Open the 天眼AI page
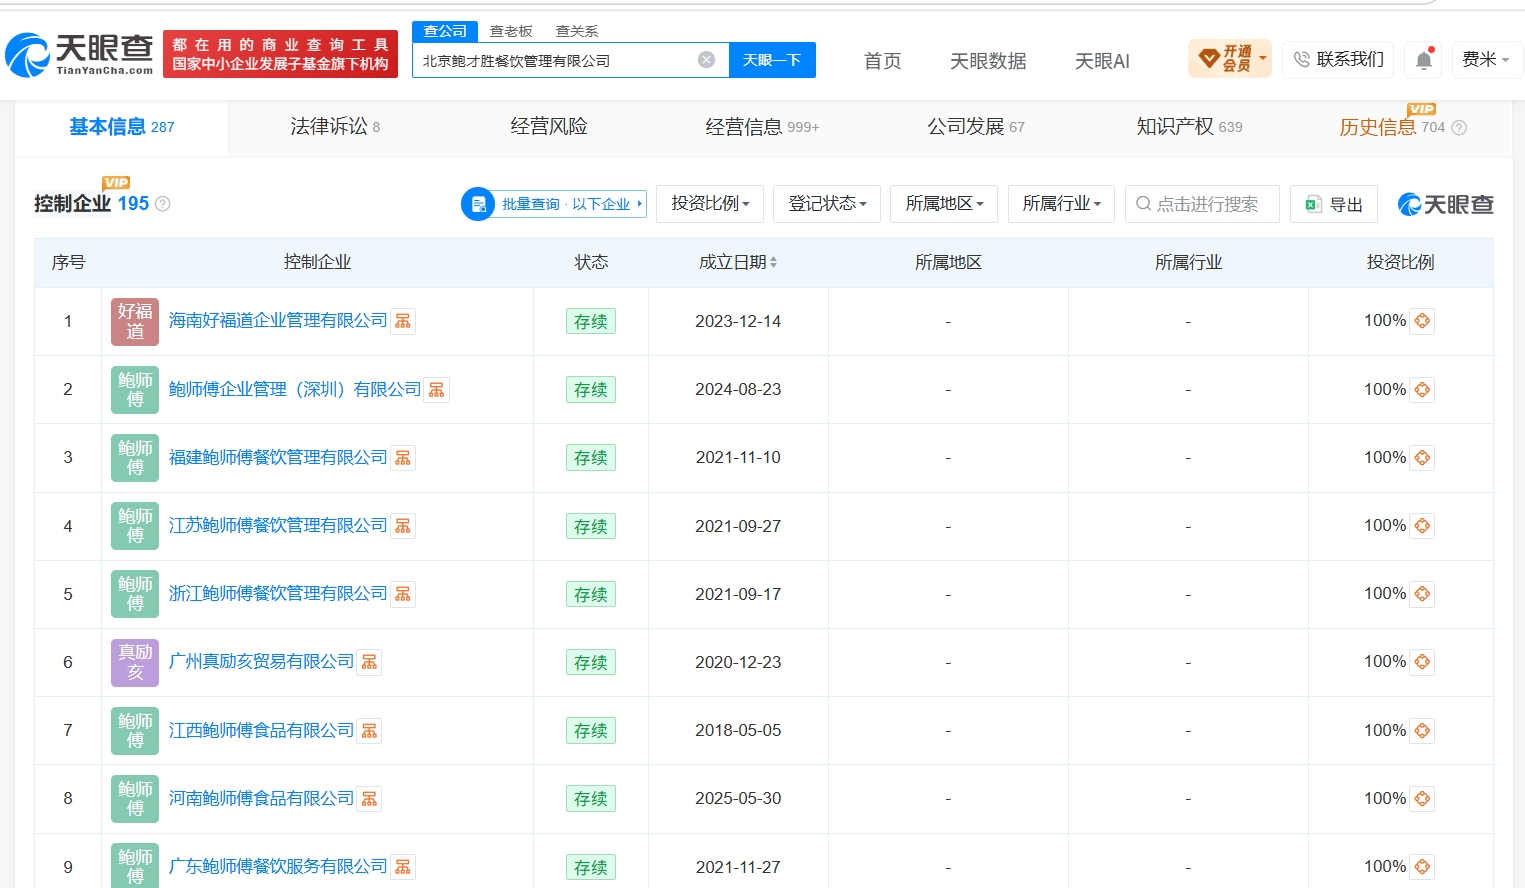The image size is (1525, 888). (1102, 61)
